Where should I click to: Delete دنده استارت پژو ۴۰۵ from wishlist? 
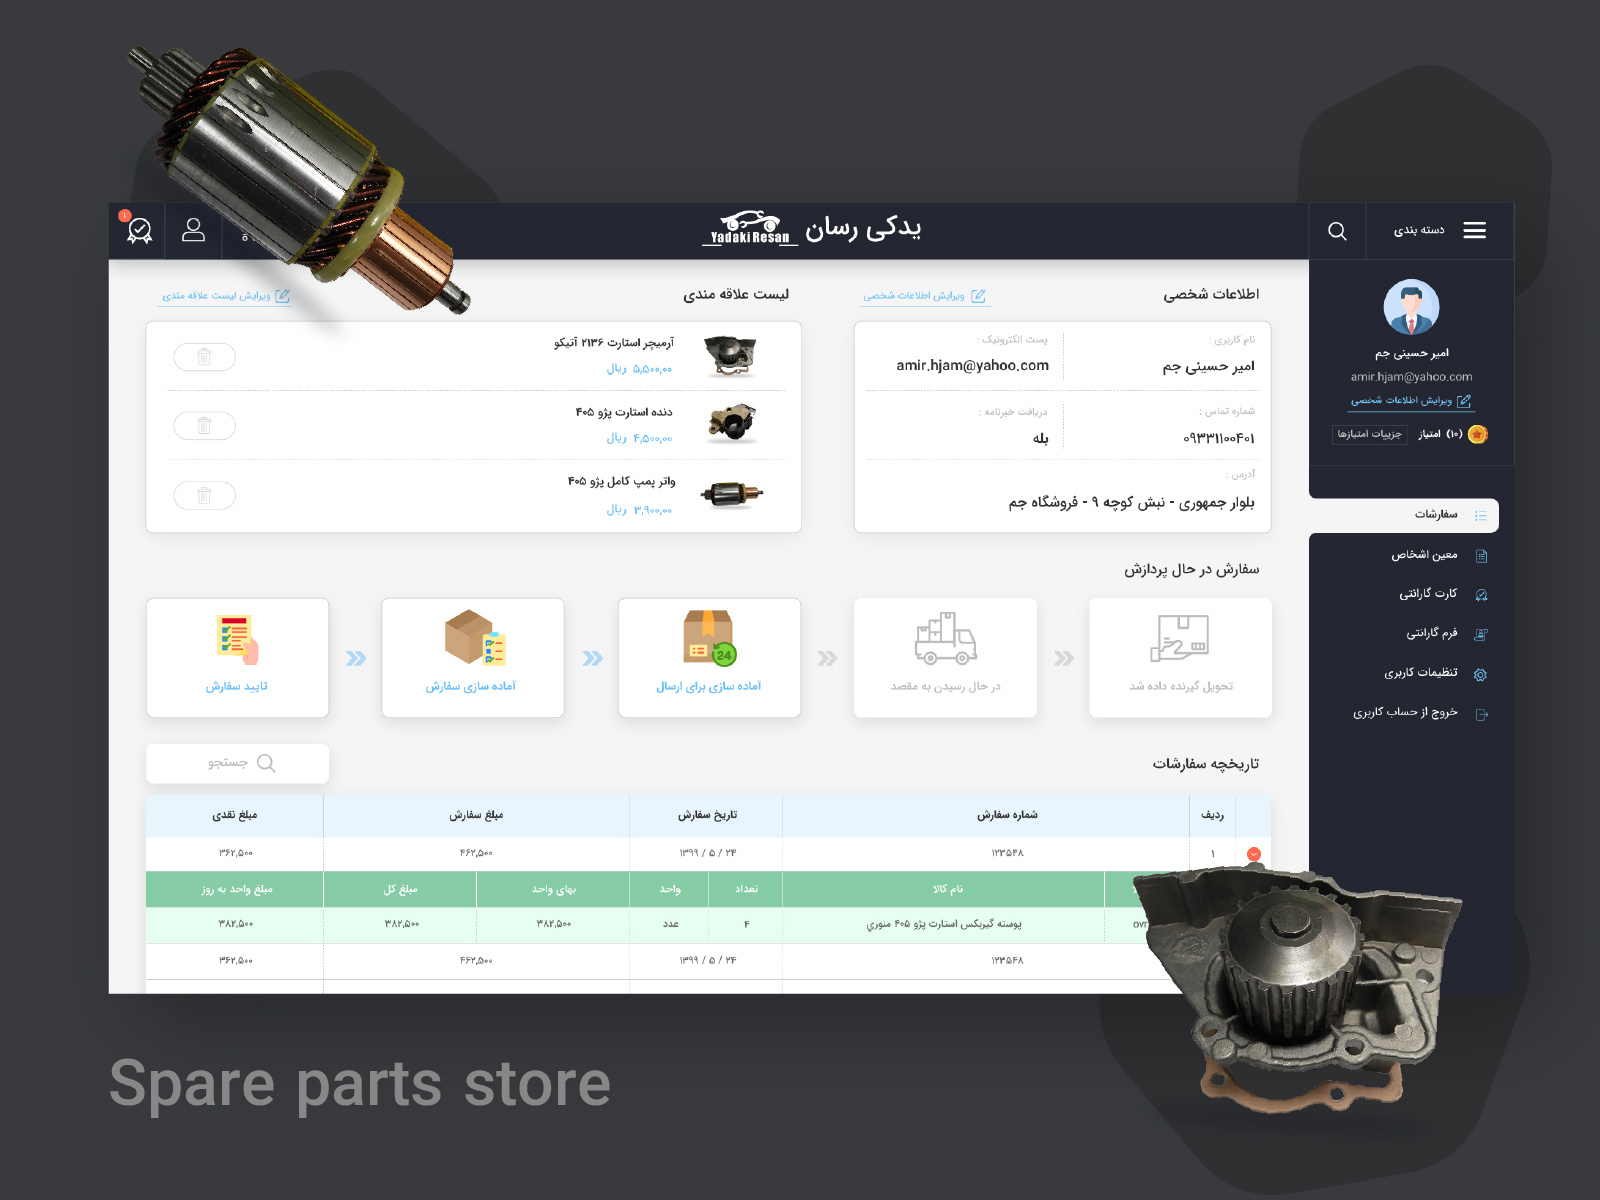[x=204, y=426]
